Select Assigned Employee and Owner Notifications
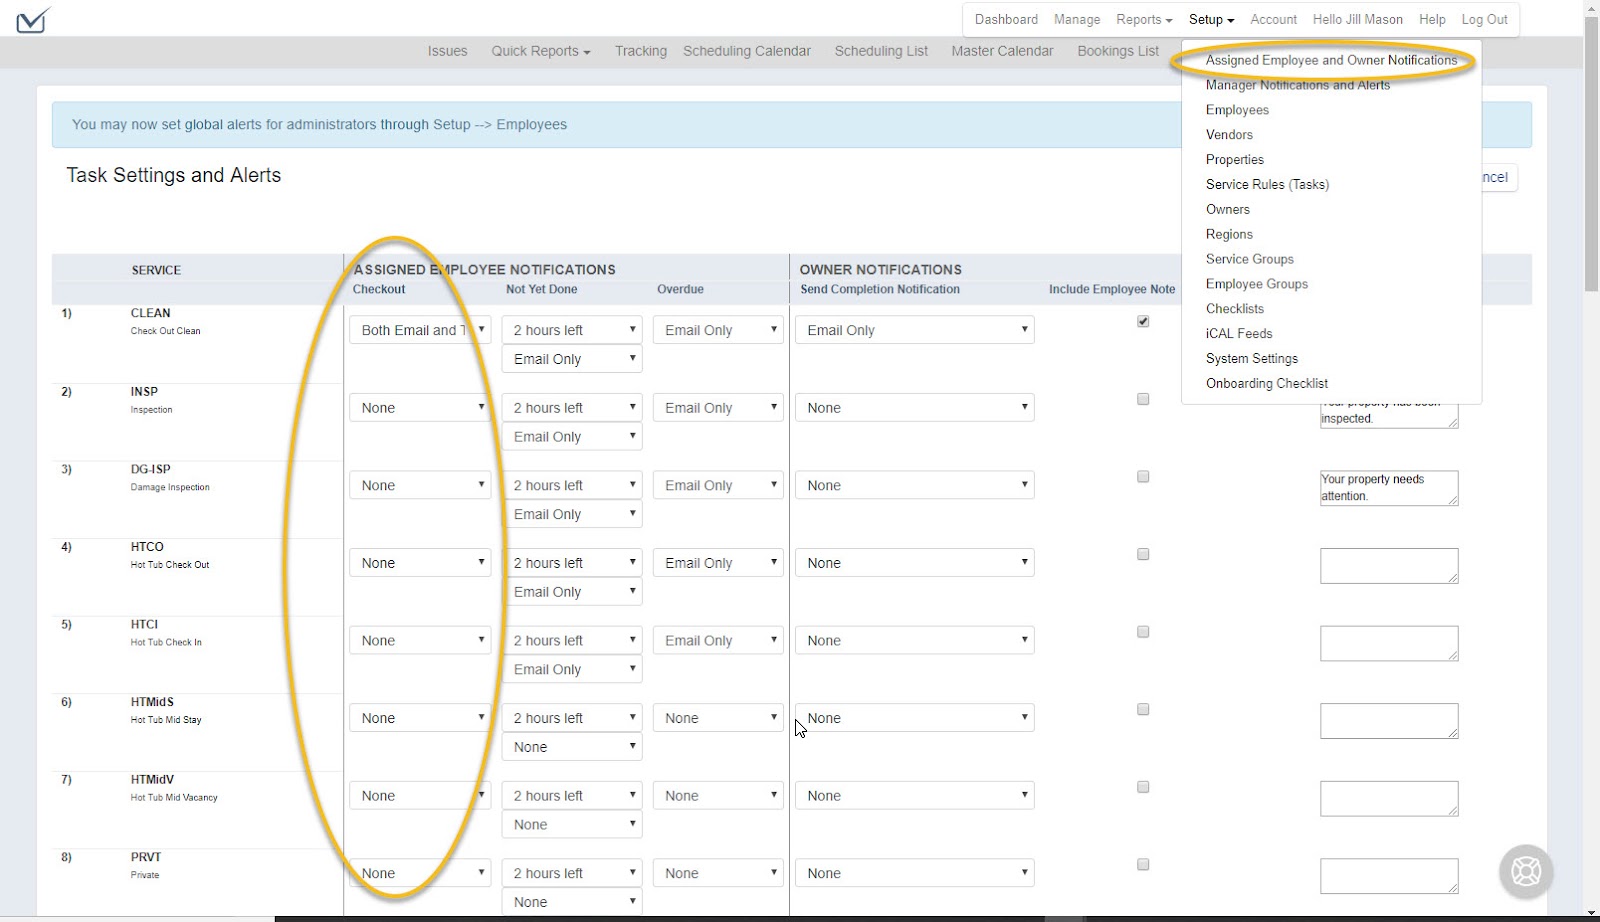 point(1331,60)
